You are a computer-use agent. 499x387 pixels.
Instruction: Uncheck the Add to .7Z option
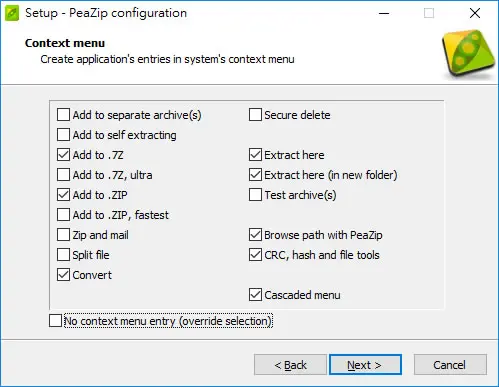[63, 155]
